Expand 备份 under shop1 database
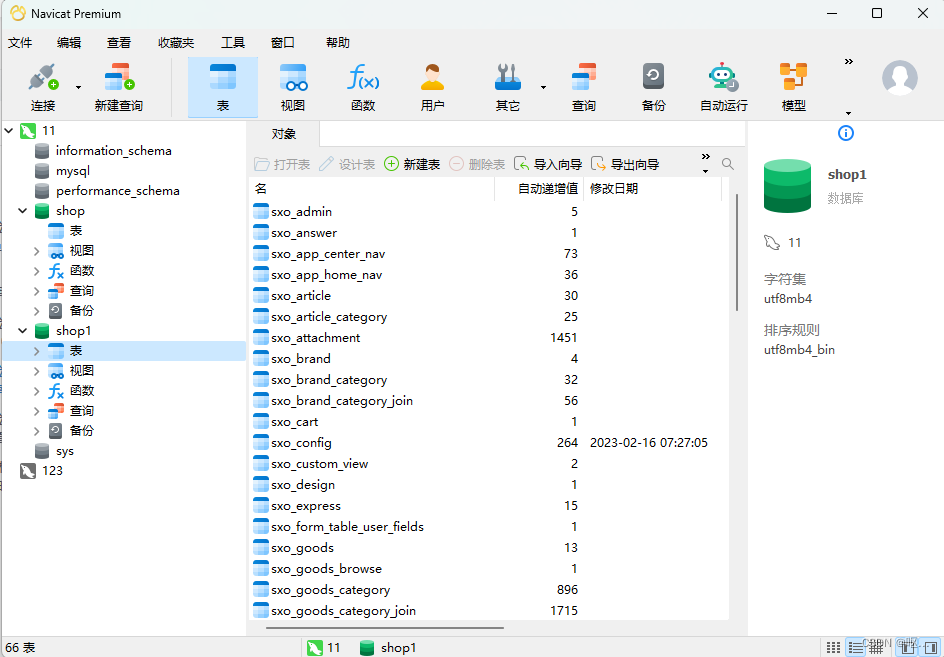Screen dimensions: 944x657 click(x=37, y=431)
